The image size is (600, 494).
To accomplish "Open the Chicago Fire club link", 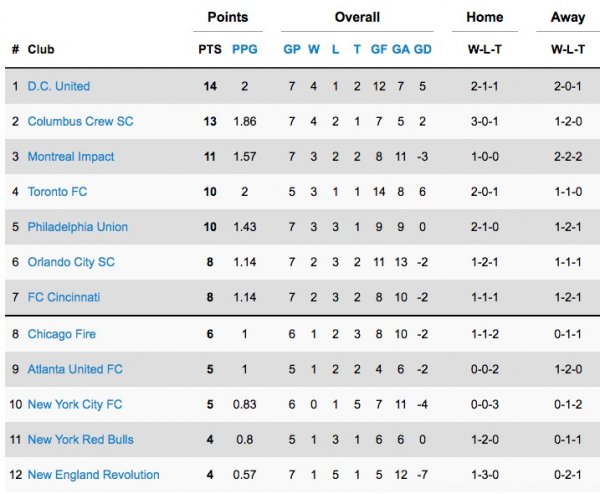I will (x=62, y=334).
